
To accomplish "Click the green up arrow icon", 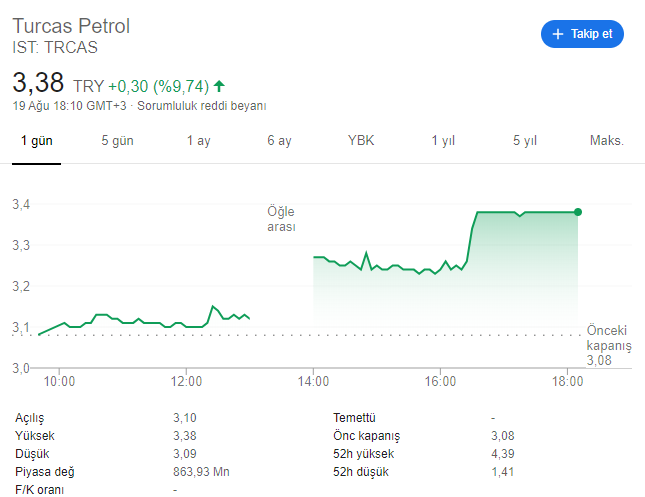I will [219, 86].
